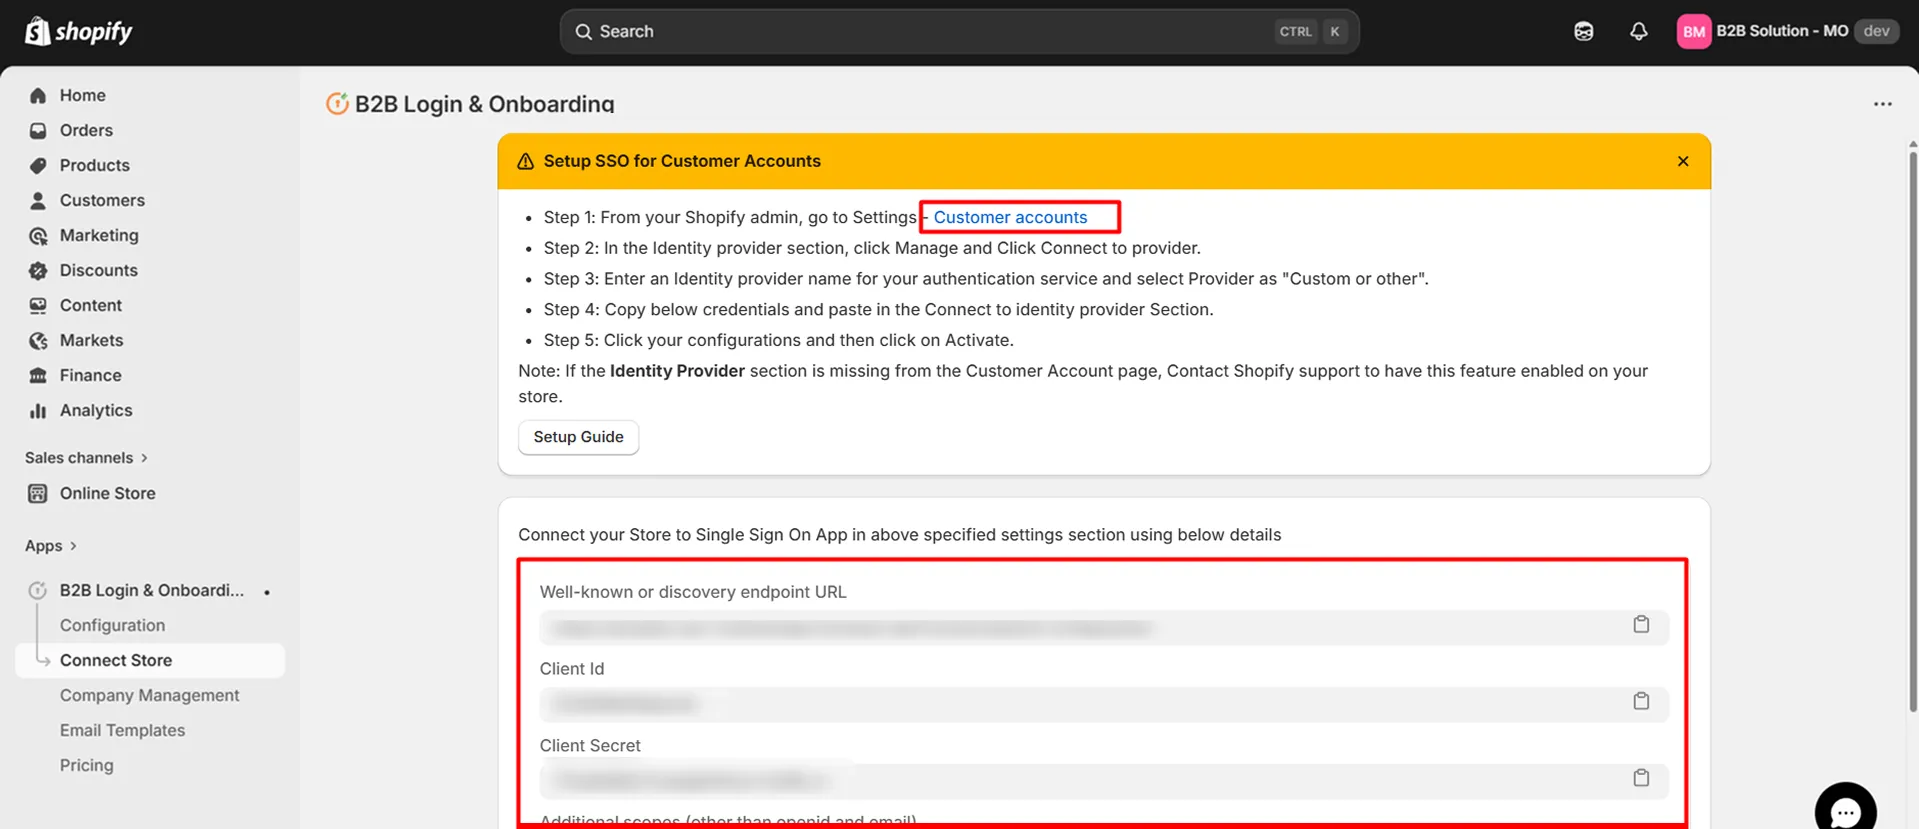Click the B2B Solution - MO store name
This screenshot has width=1919, height=829.
[x=1782, y=31]
